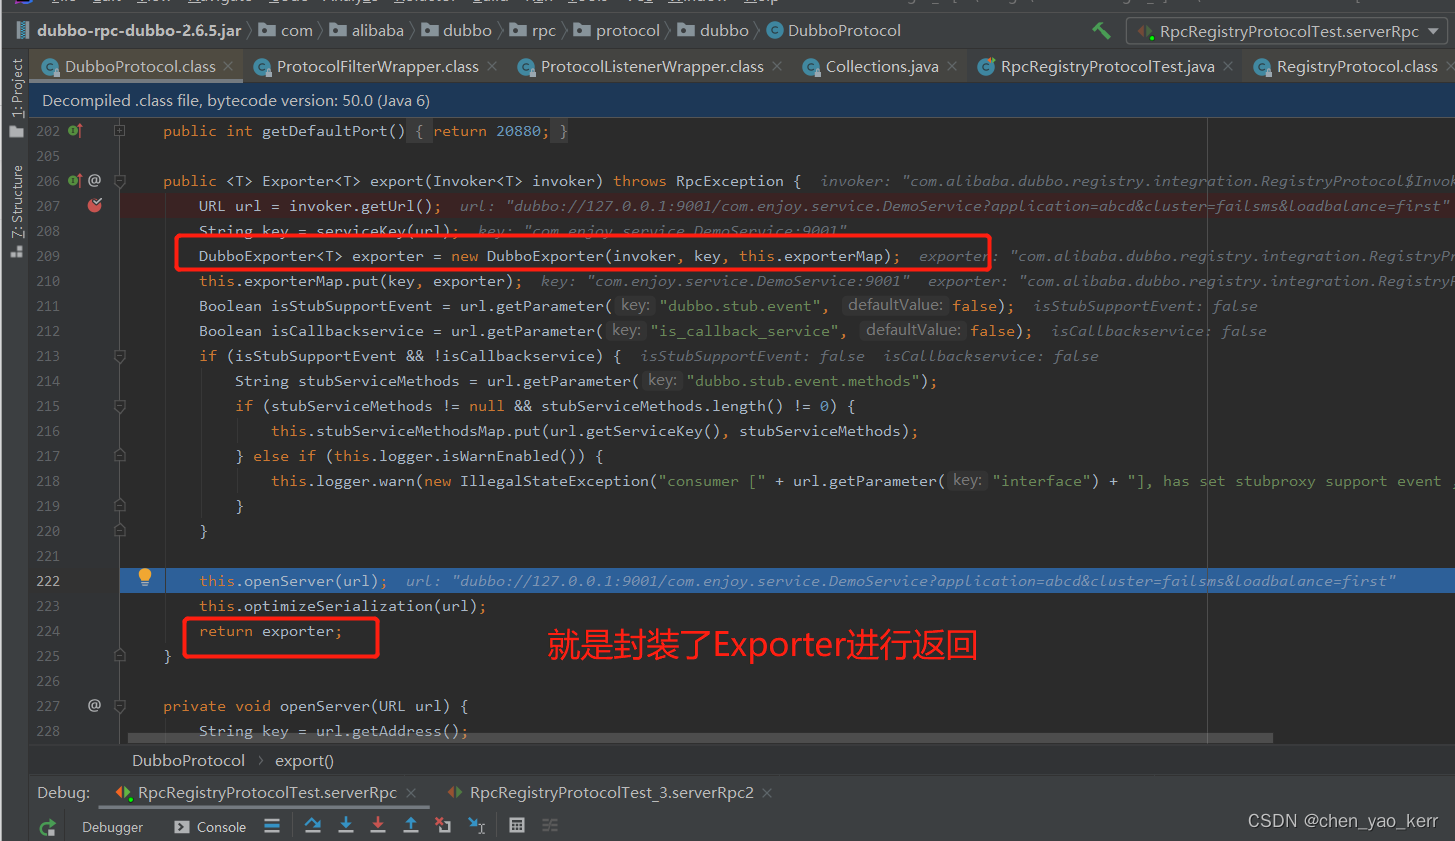The width and height of the screenshot is (1455, 841).
Task: Click the implements gutter icon on line 206
Action: [x=75, y=181]
